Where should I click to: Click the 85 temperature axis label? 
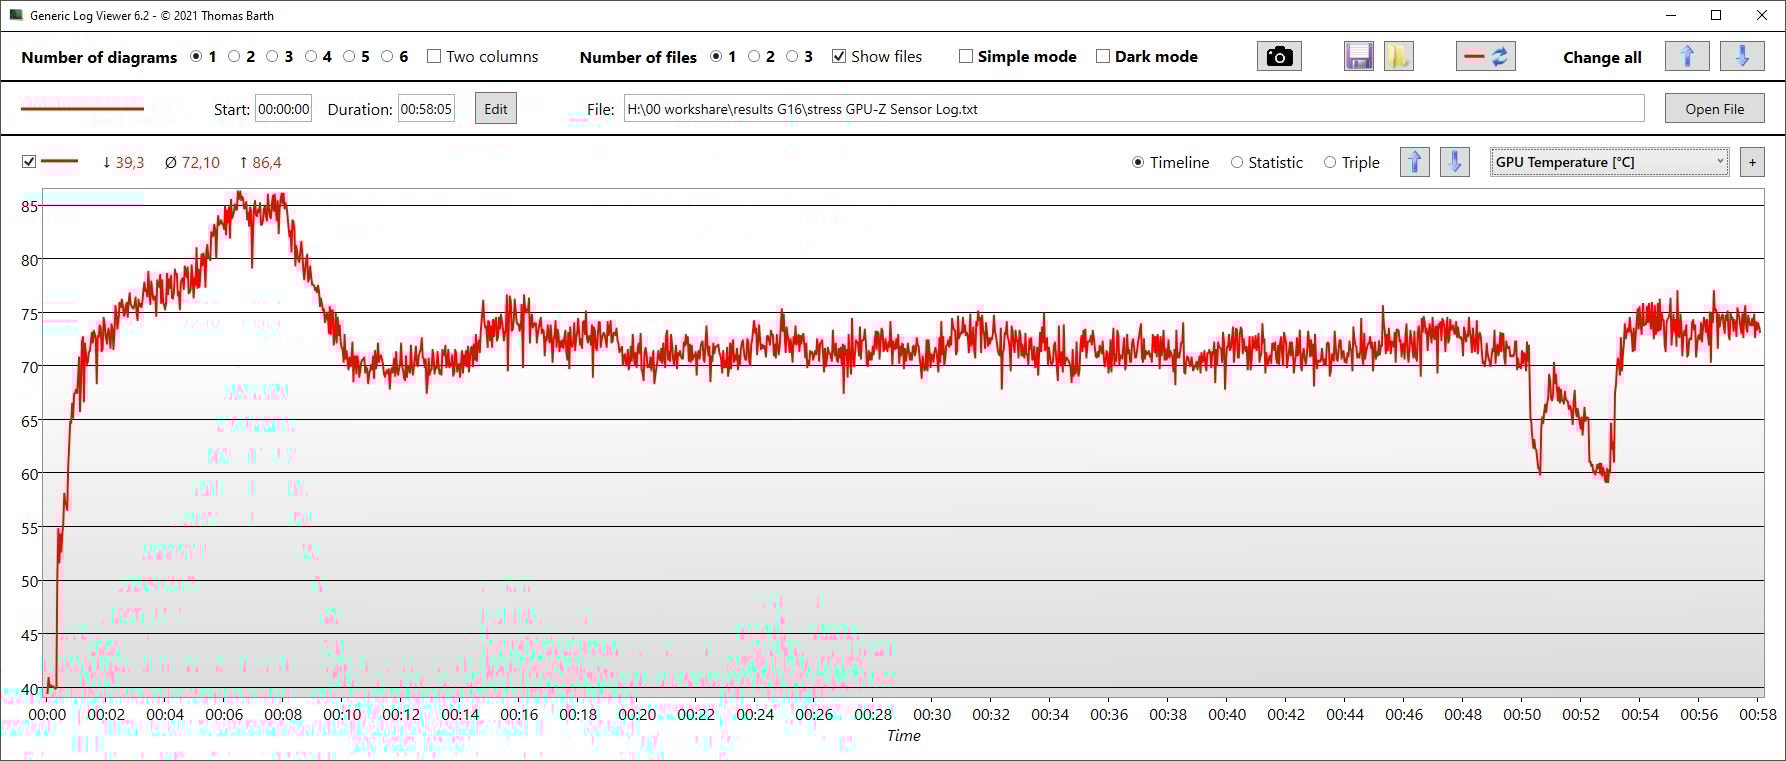[x=29, y=207]
